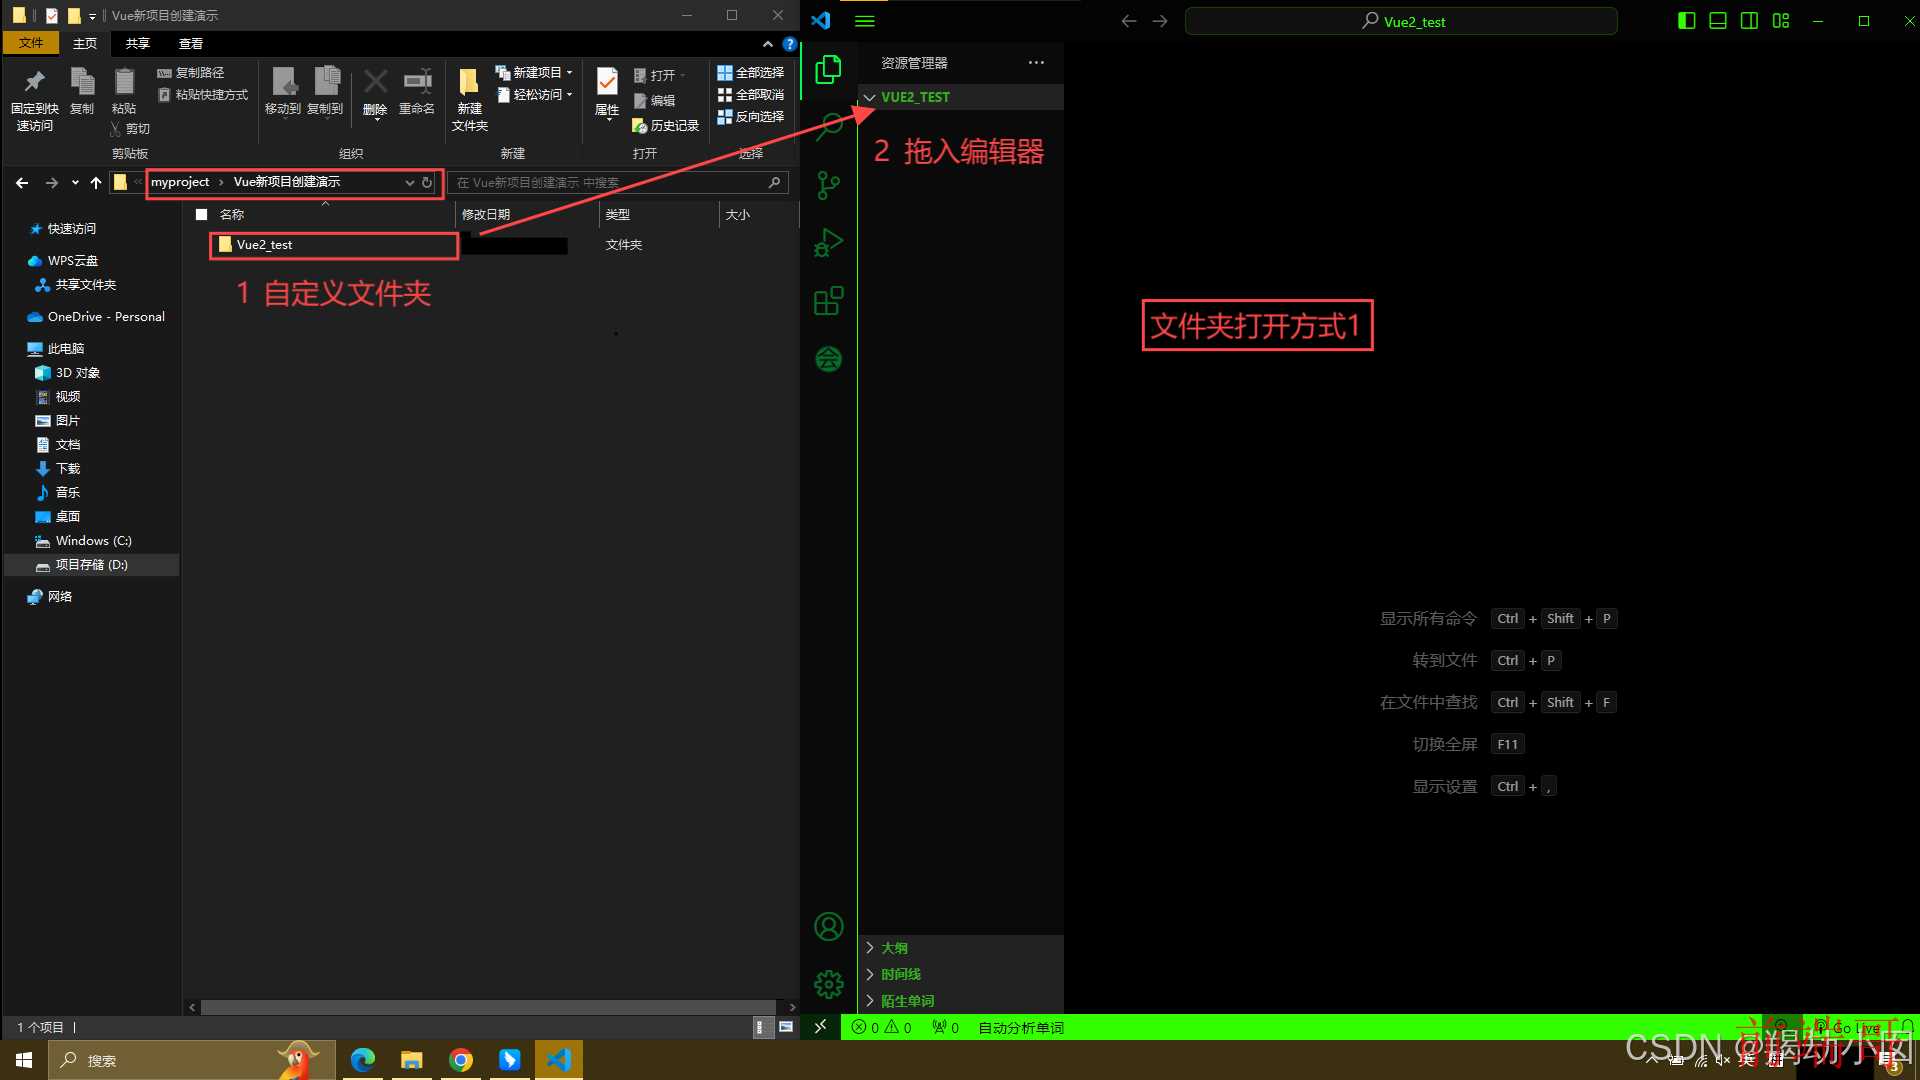This screenshot has width=1920, height=1080.
Task: Switch to the 查看 View ribbon tab
Action: tap(191, 43)
